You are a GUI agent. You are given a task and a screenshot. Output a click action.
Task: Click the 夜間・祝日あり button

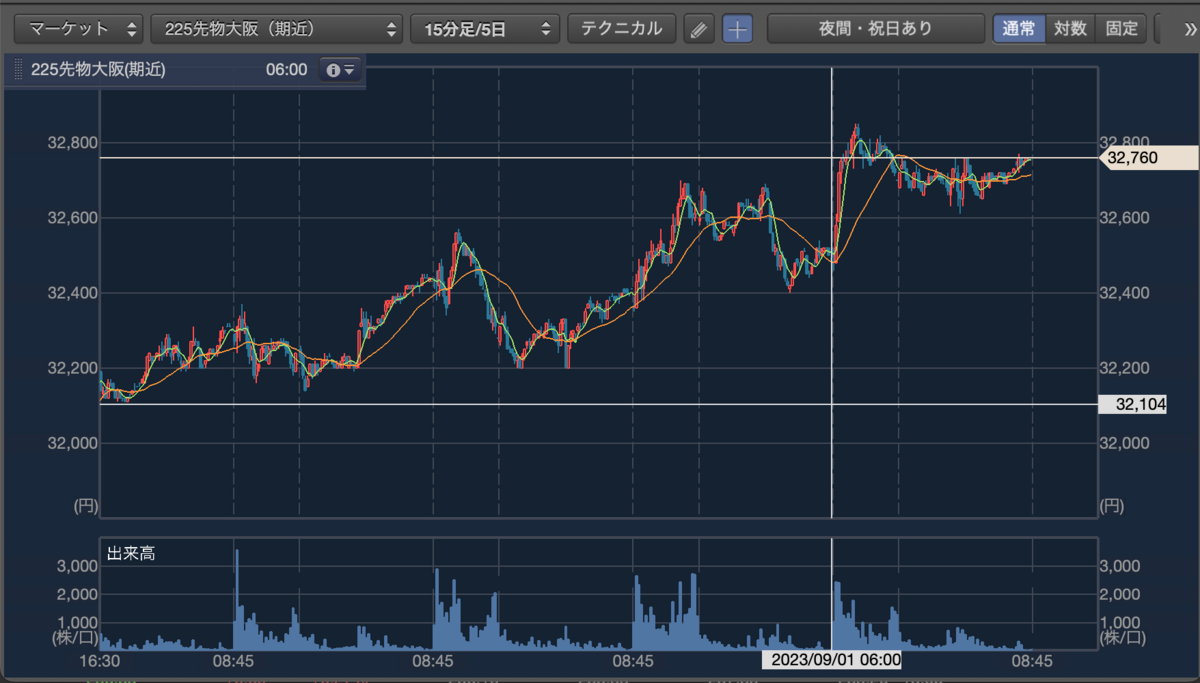(x=875, y=28)
